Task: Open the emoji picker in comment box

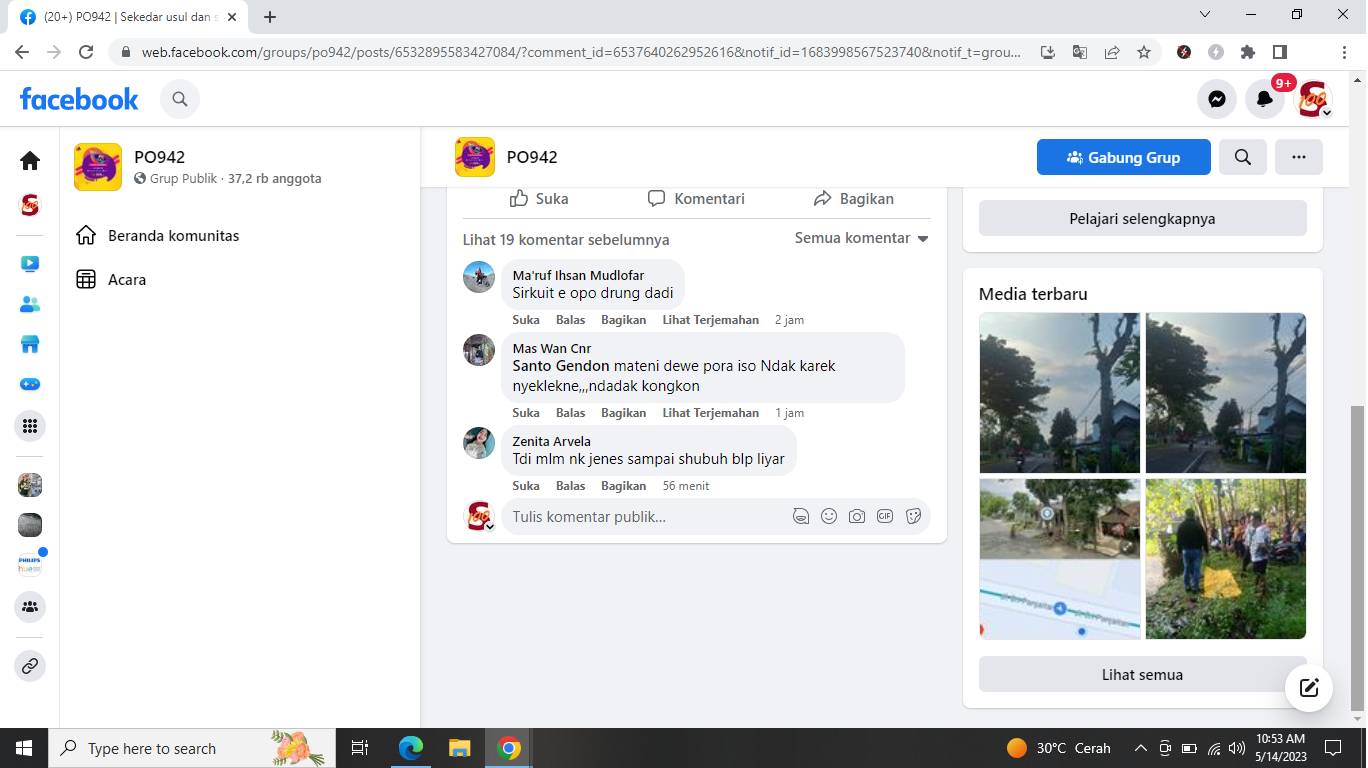Action: coord(829,517)
